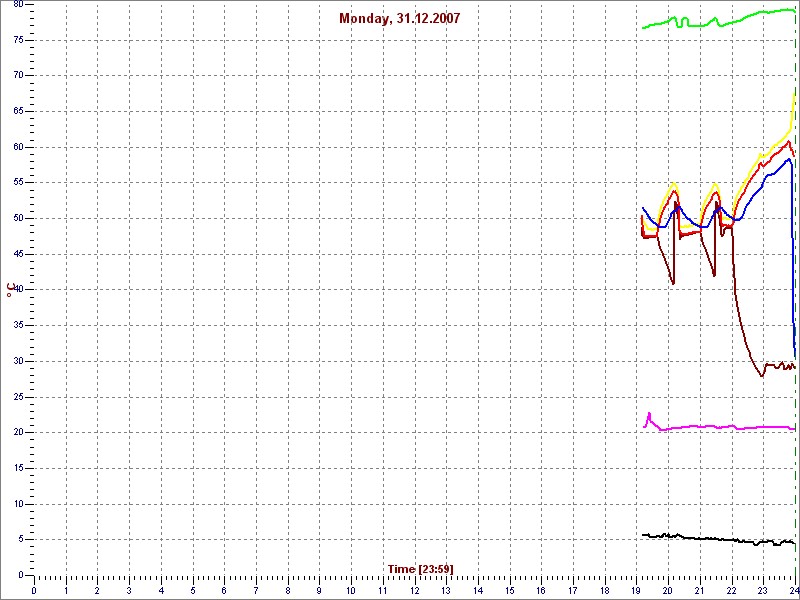
Task: Click the x-axis hour label 6
Action: pyautogui.click(x=224, y=592)
